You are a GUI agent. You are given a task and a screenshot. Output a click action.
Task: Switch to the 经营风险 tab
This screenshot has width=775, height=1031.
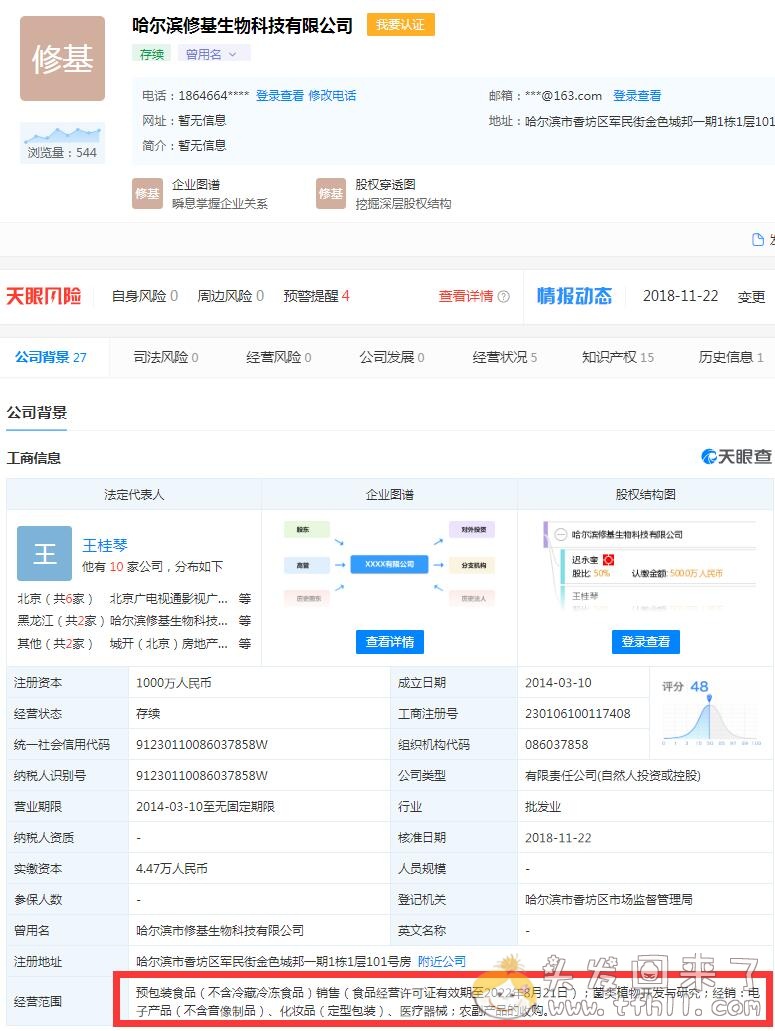[279, 357]
